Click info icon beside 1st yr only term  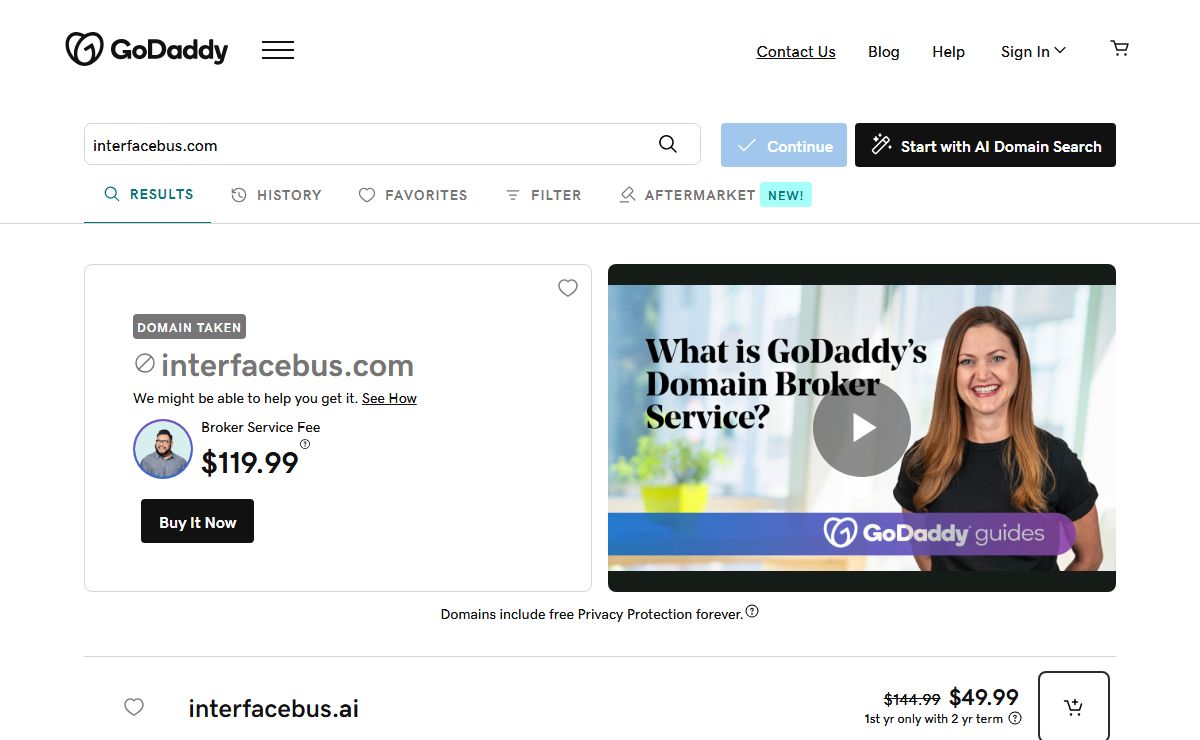[x=1015, y=718]
